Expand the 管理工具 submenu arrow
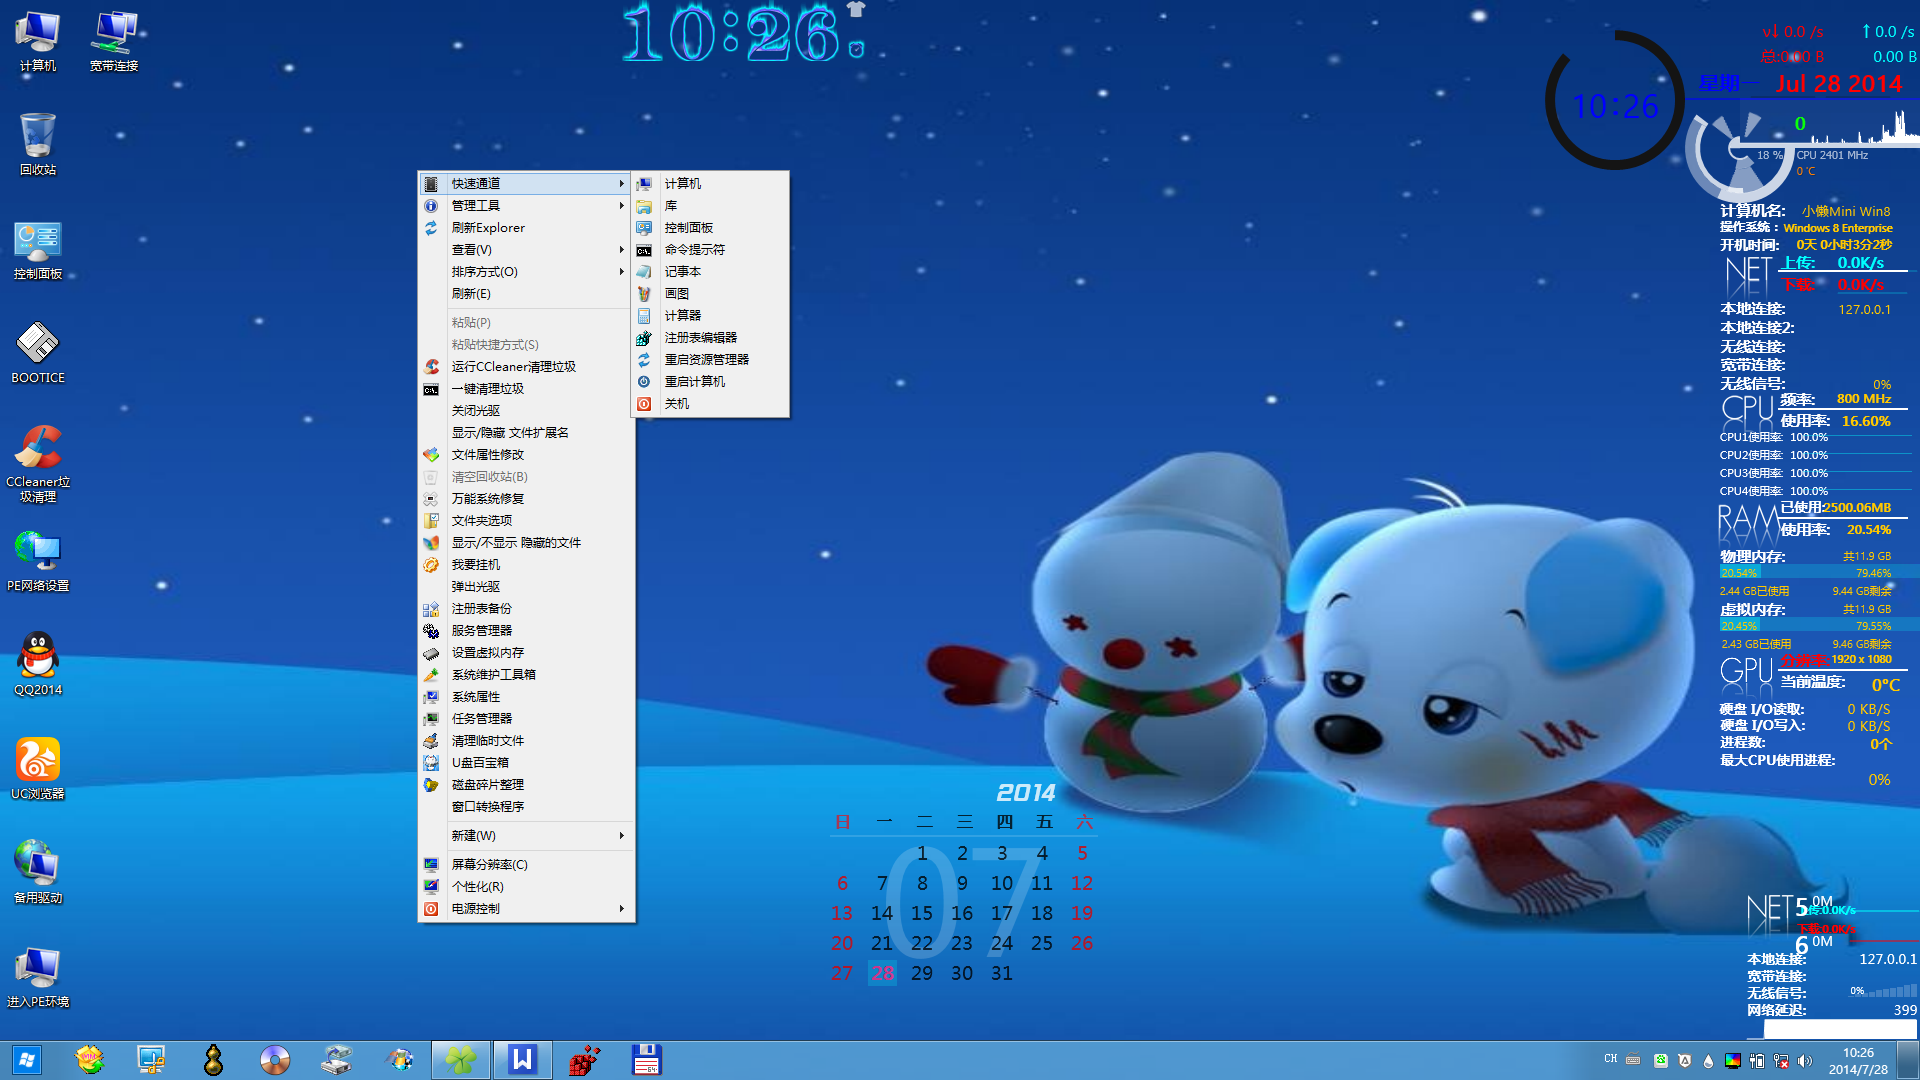1920x1080 pixels. click(x=621, y=205)
